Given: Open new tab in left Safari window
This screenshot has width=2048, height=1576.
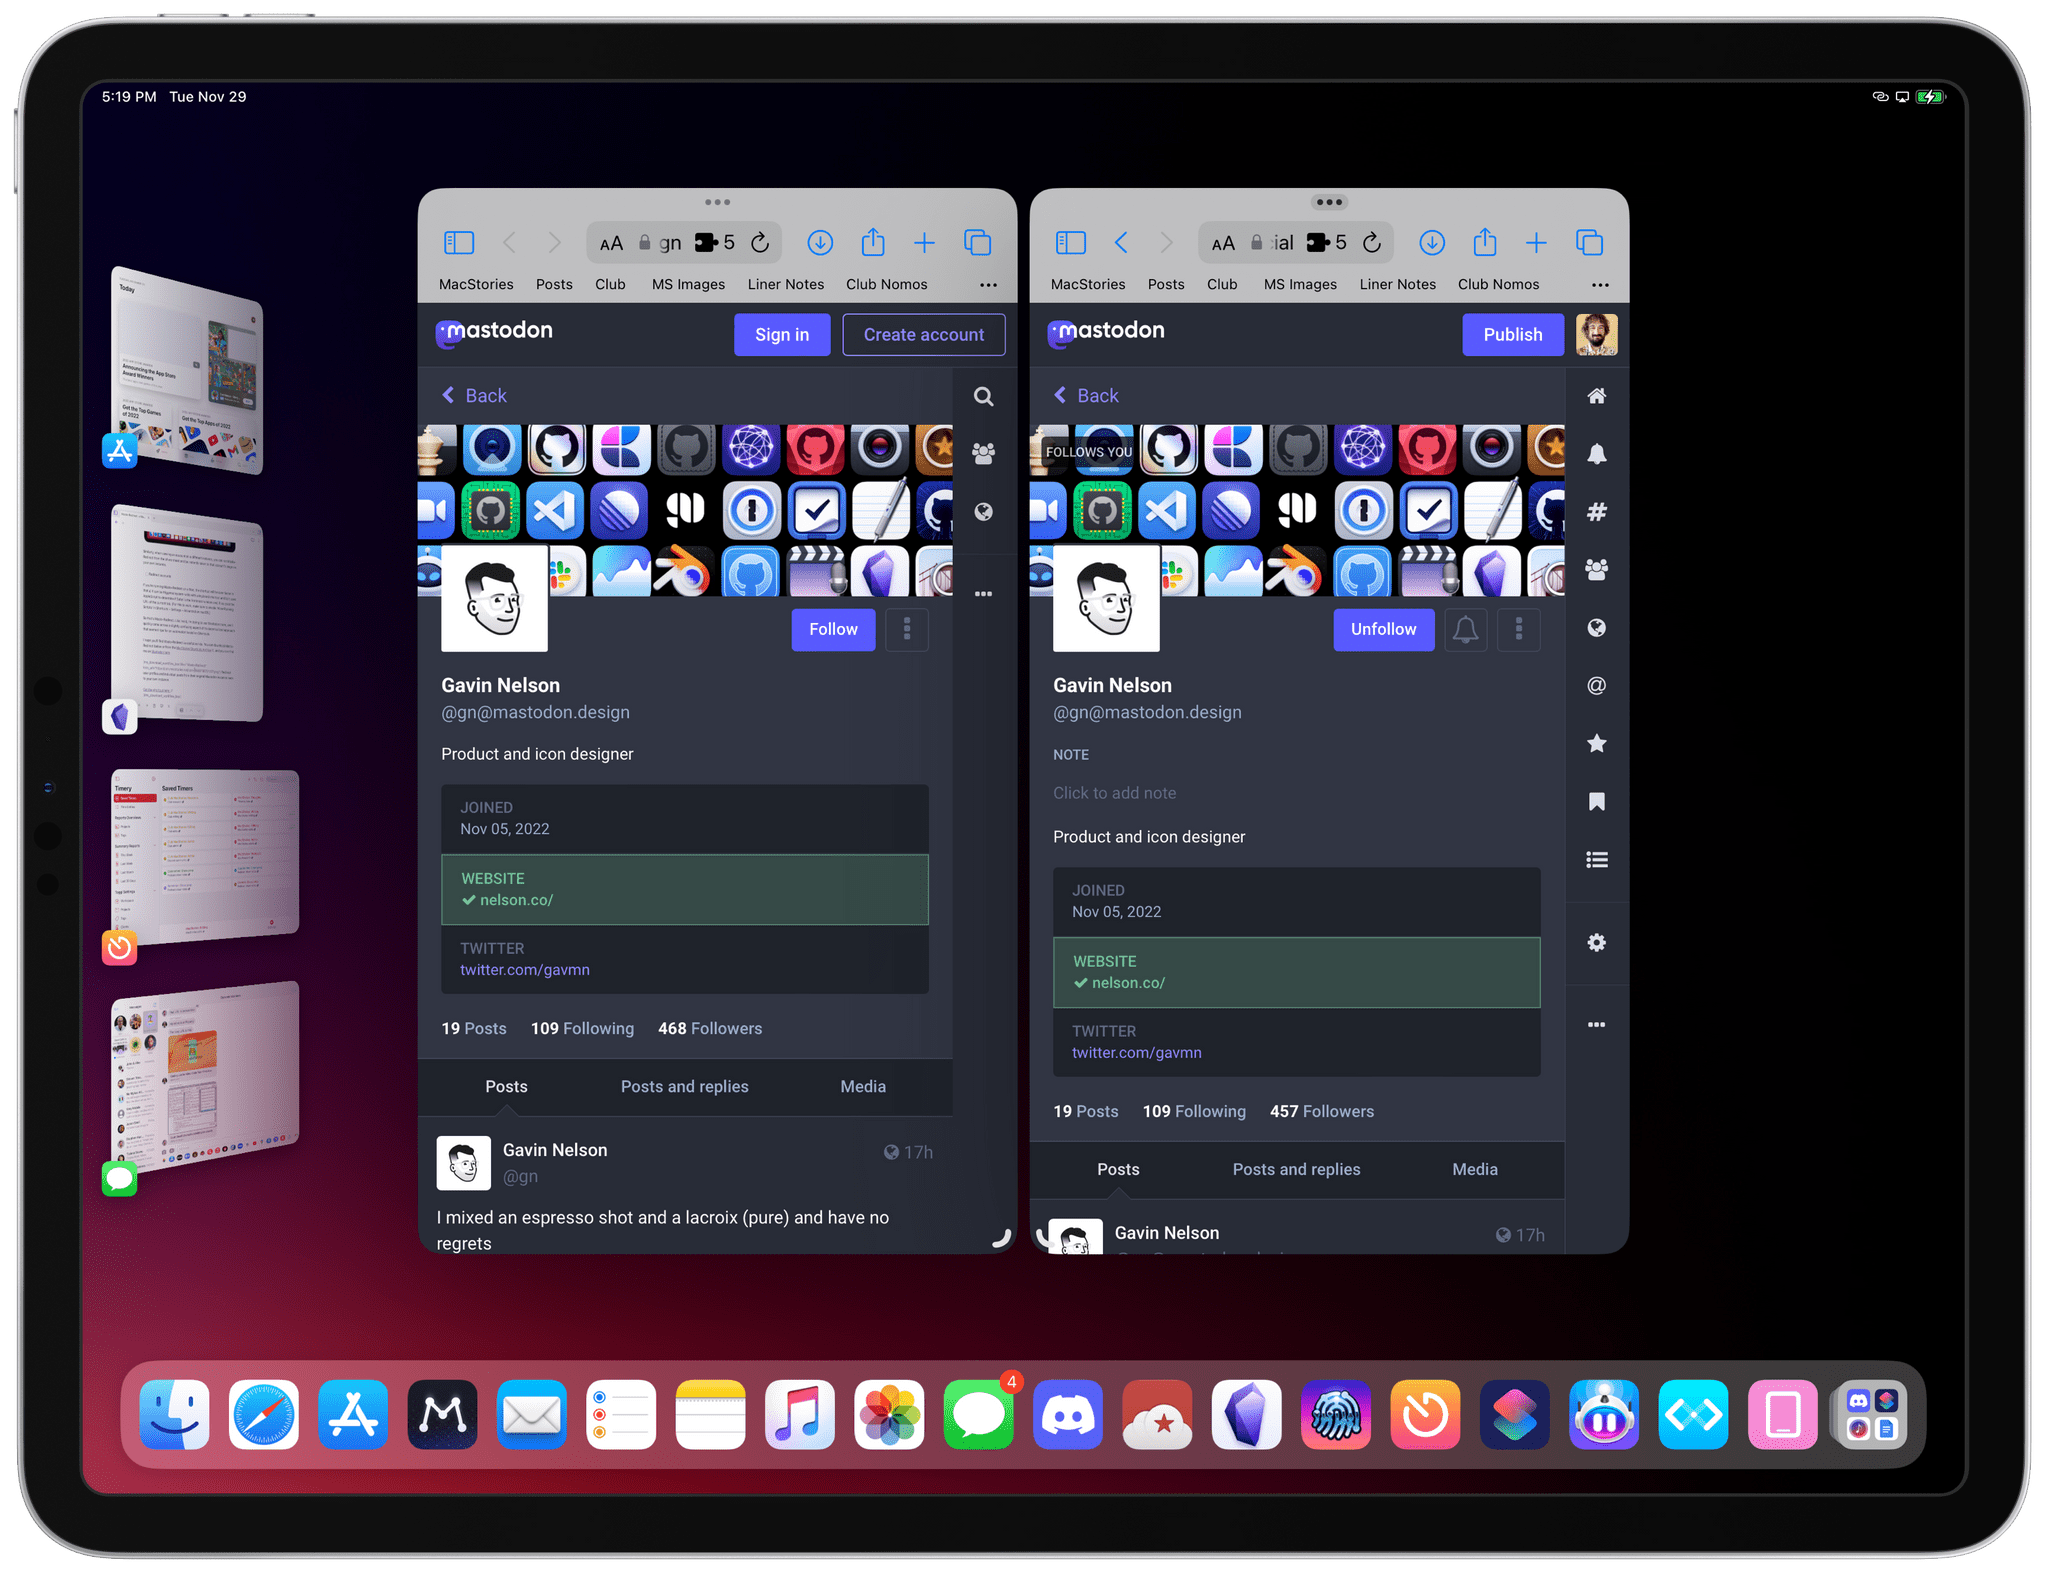Looking at the screenshot, I should (x=925, y=242).
